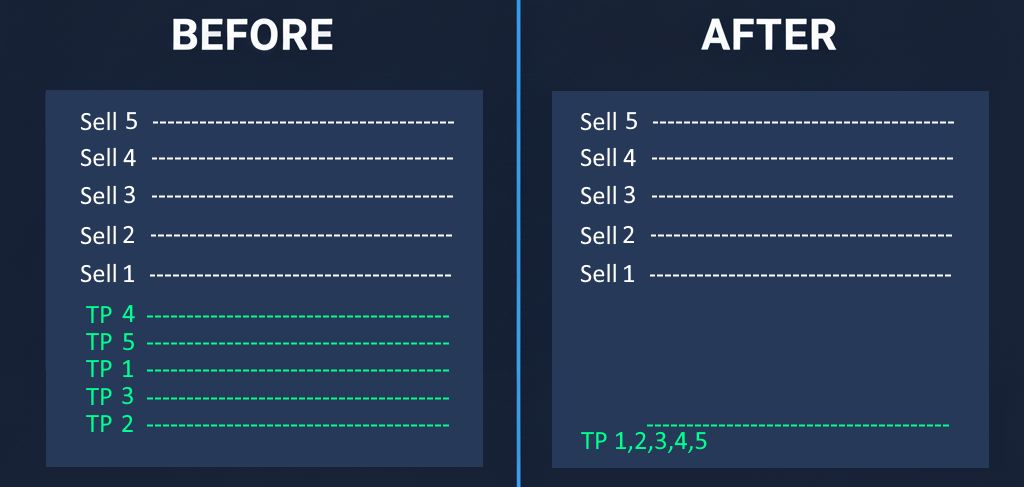Select Sell 4 label in BEFORE panel

[x=108, y=158]
